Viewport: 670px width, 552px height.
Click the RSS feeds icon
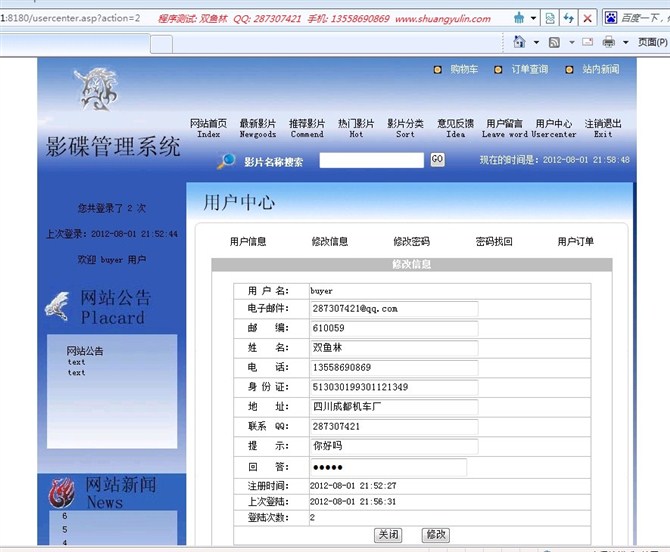[554, 42]
